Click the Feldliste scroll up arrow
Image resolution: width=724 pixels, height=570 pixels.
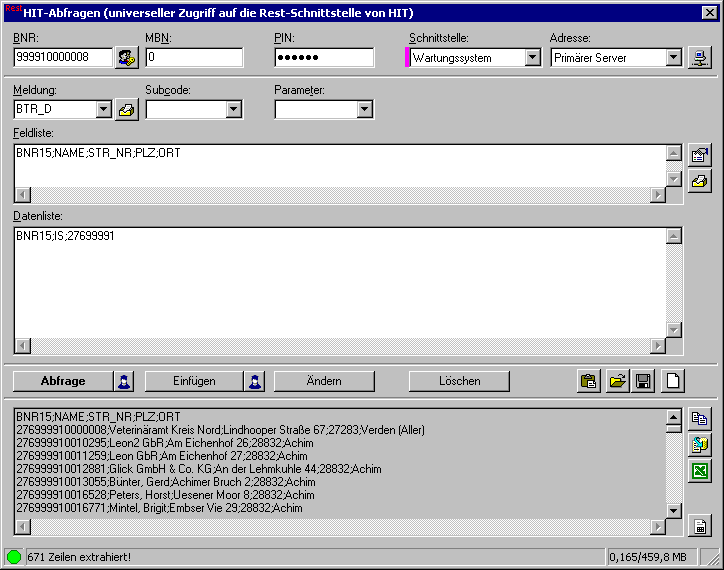tap(674, 153)
